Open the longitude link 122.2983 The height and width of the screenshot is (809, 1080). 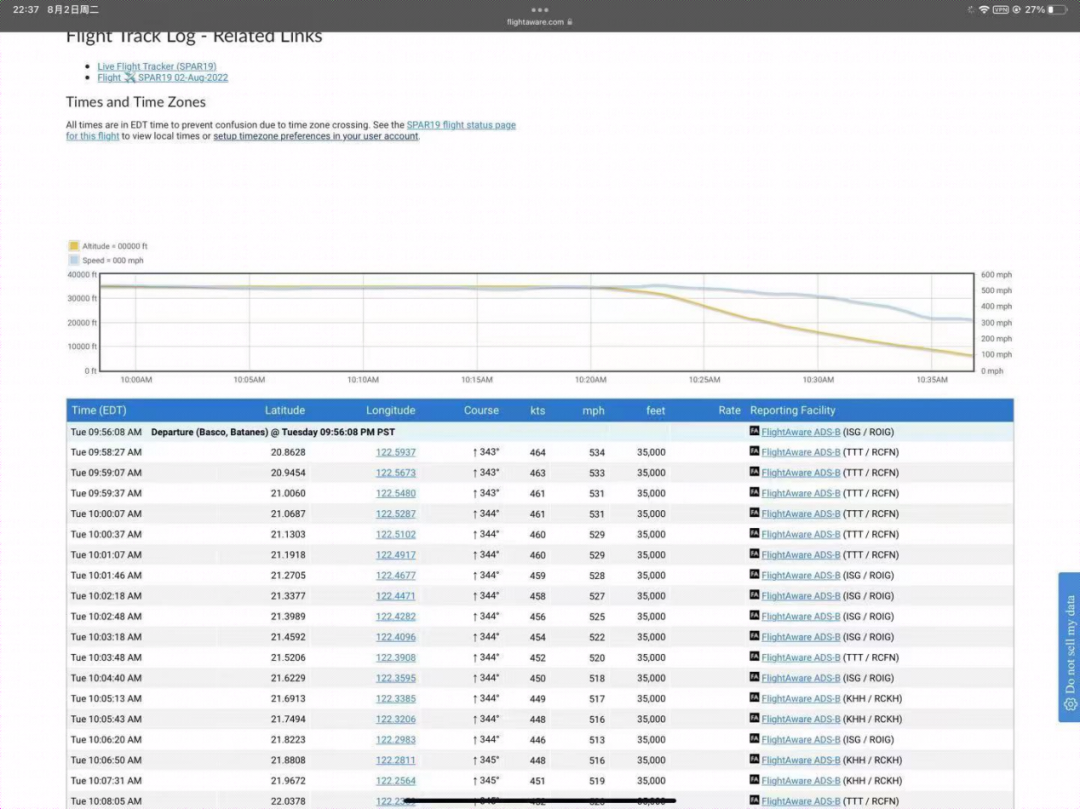click(395, 739)
